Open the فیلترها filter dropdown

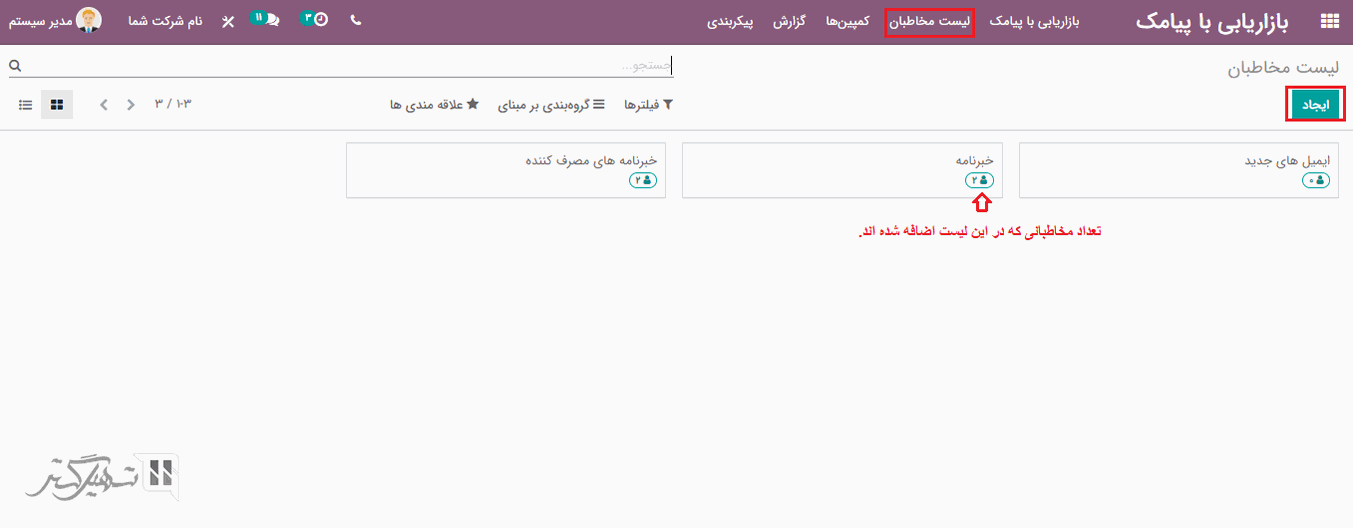point(648,105)
